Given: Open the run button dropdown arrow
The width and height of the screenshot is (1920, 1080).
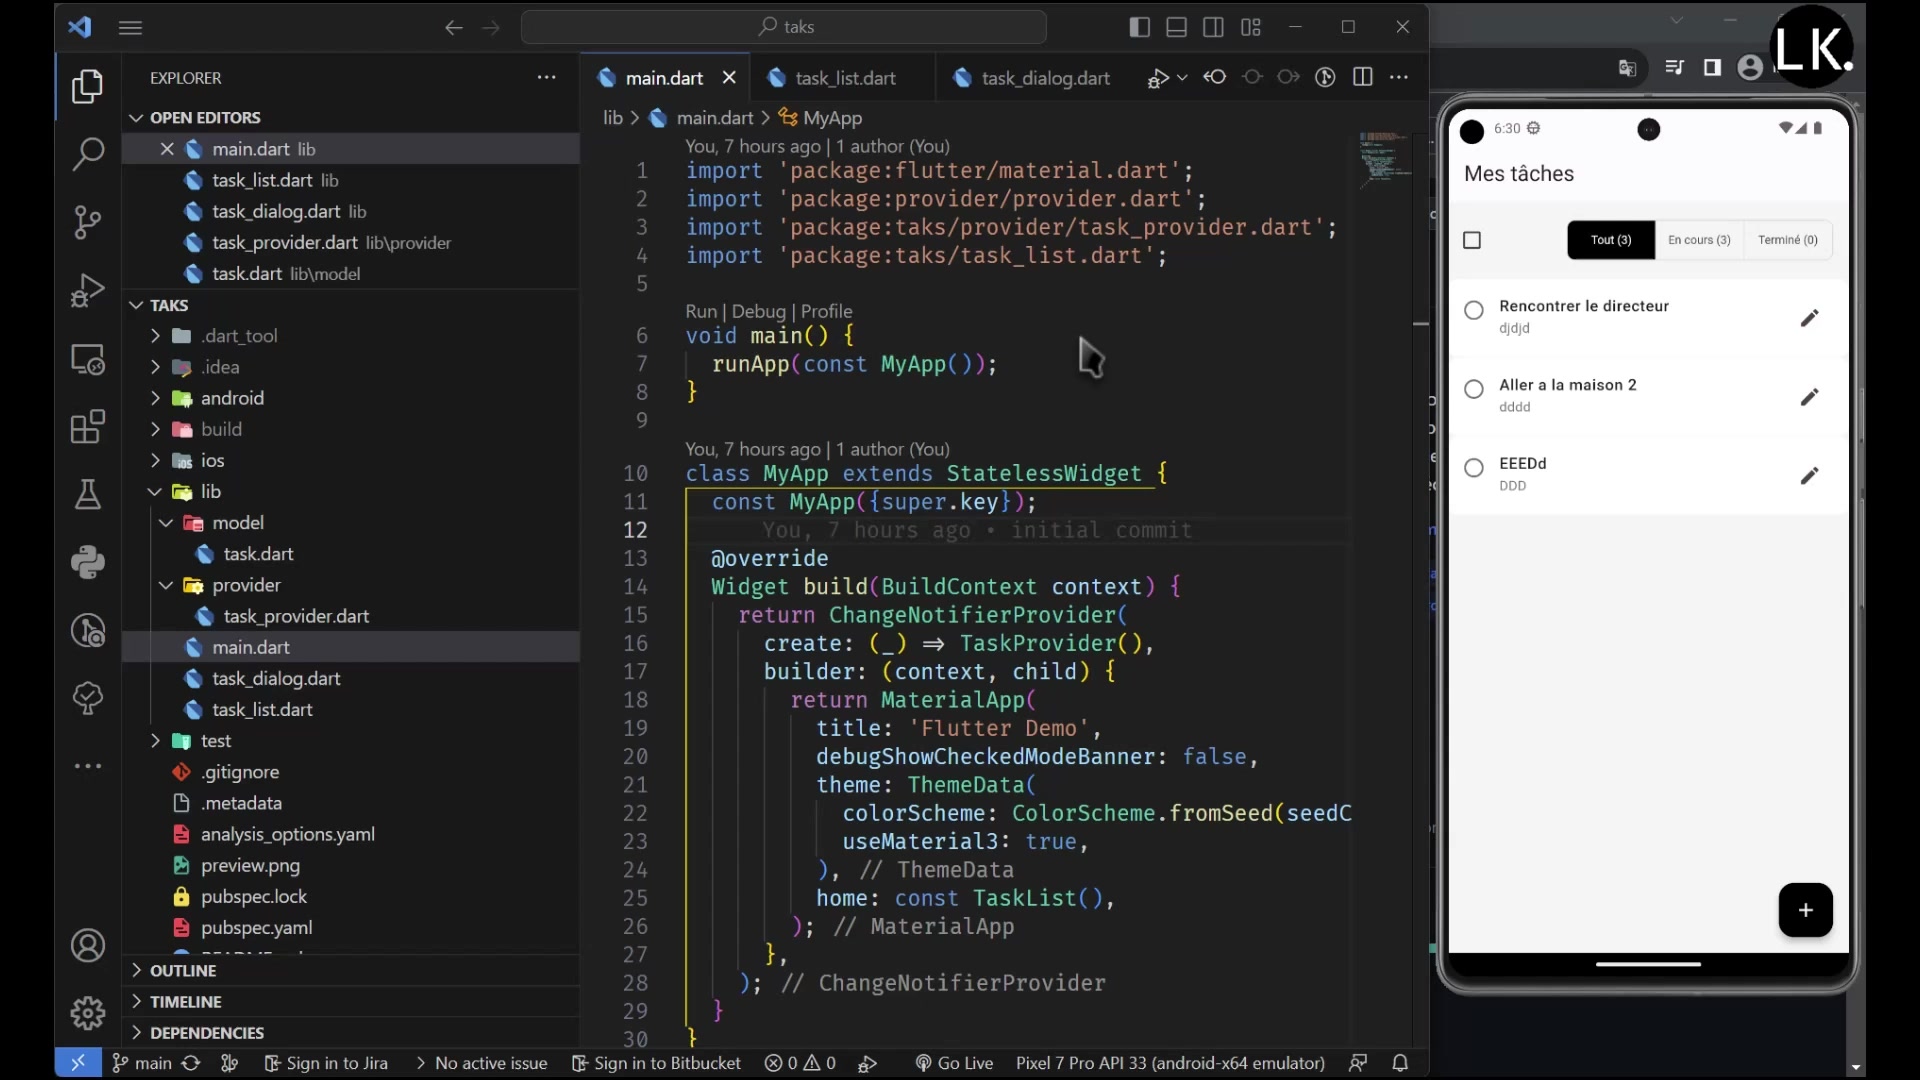Looking at the screenshot, I should click(1182, 78).
